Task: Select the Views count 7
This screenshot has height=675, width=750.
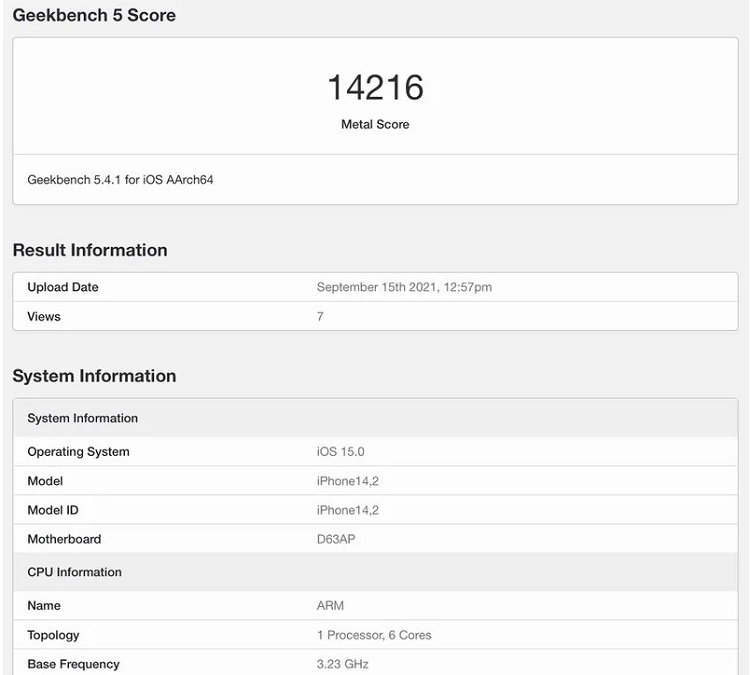Action: point(320,316)
